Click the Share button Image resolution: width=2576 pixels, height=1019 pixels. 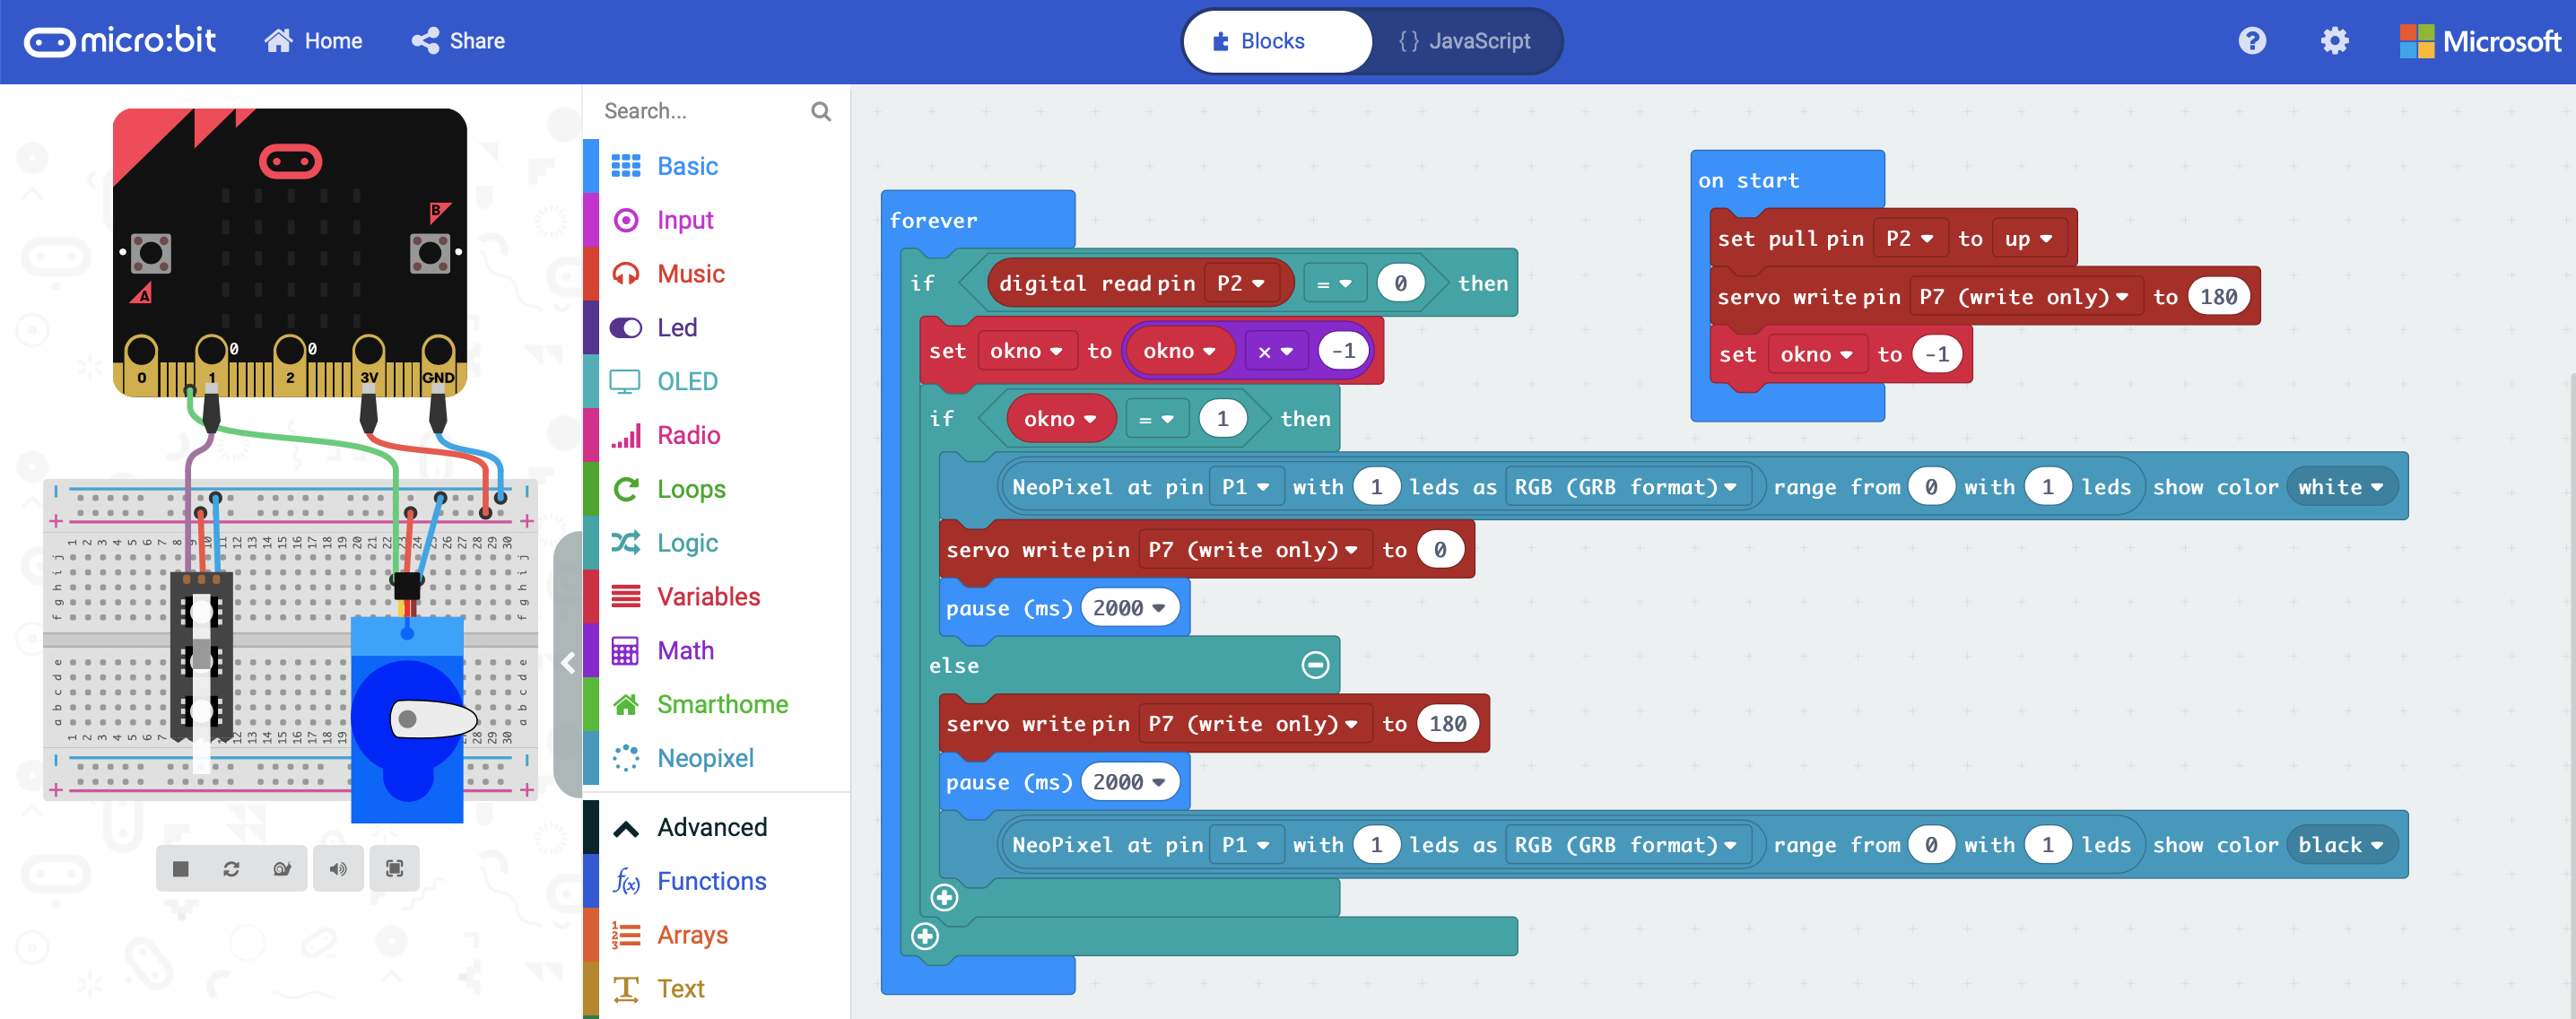pos(458,41)
